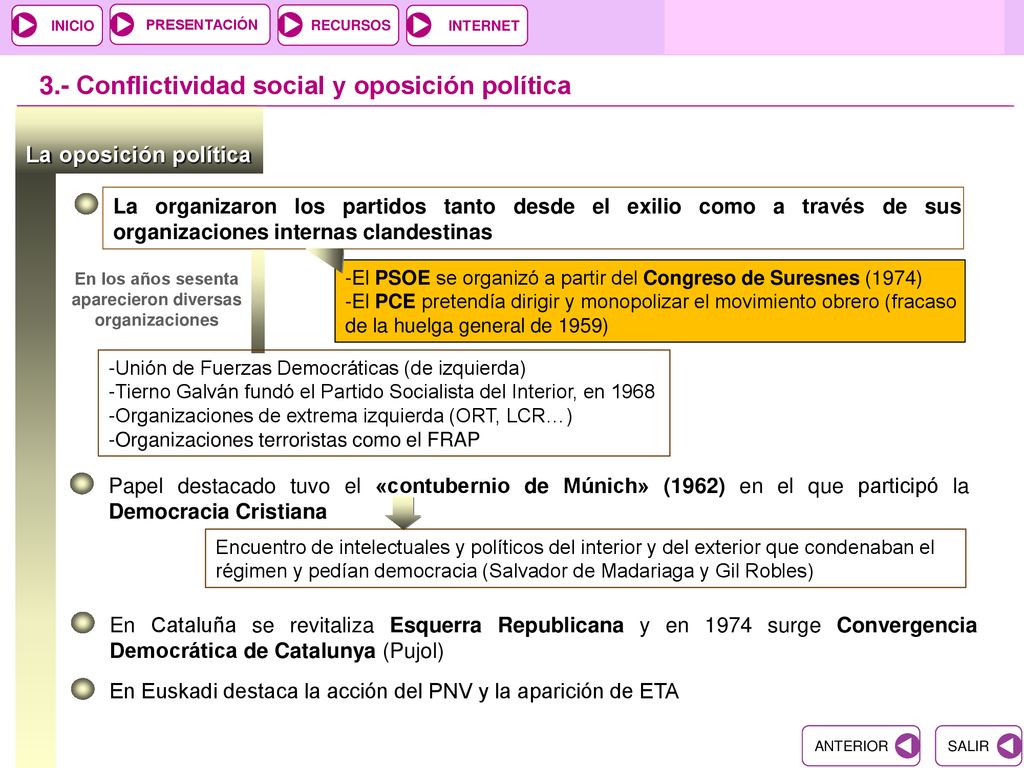The width and height of the screenshot is (1024, 768).
Task: Click the bold text 'Democracia Cristiana'
Action: click(217, 511)
